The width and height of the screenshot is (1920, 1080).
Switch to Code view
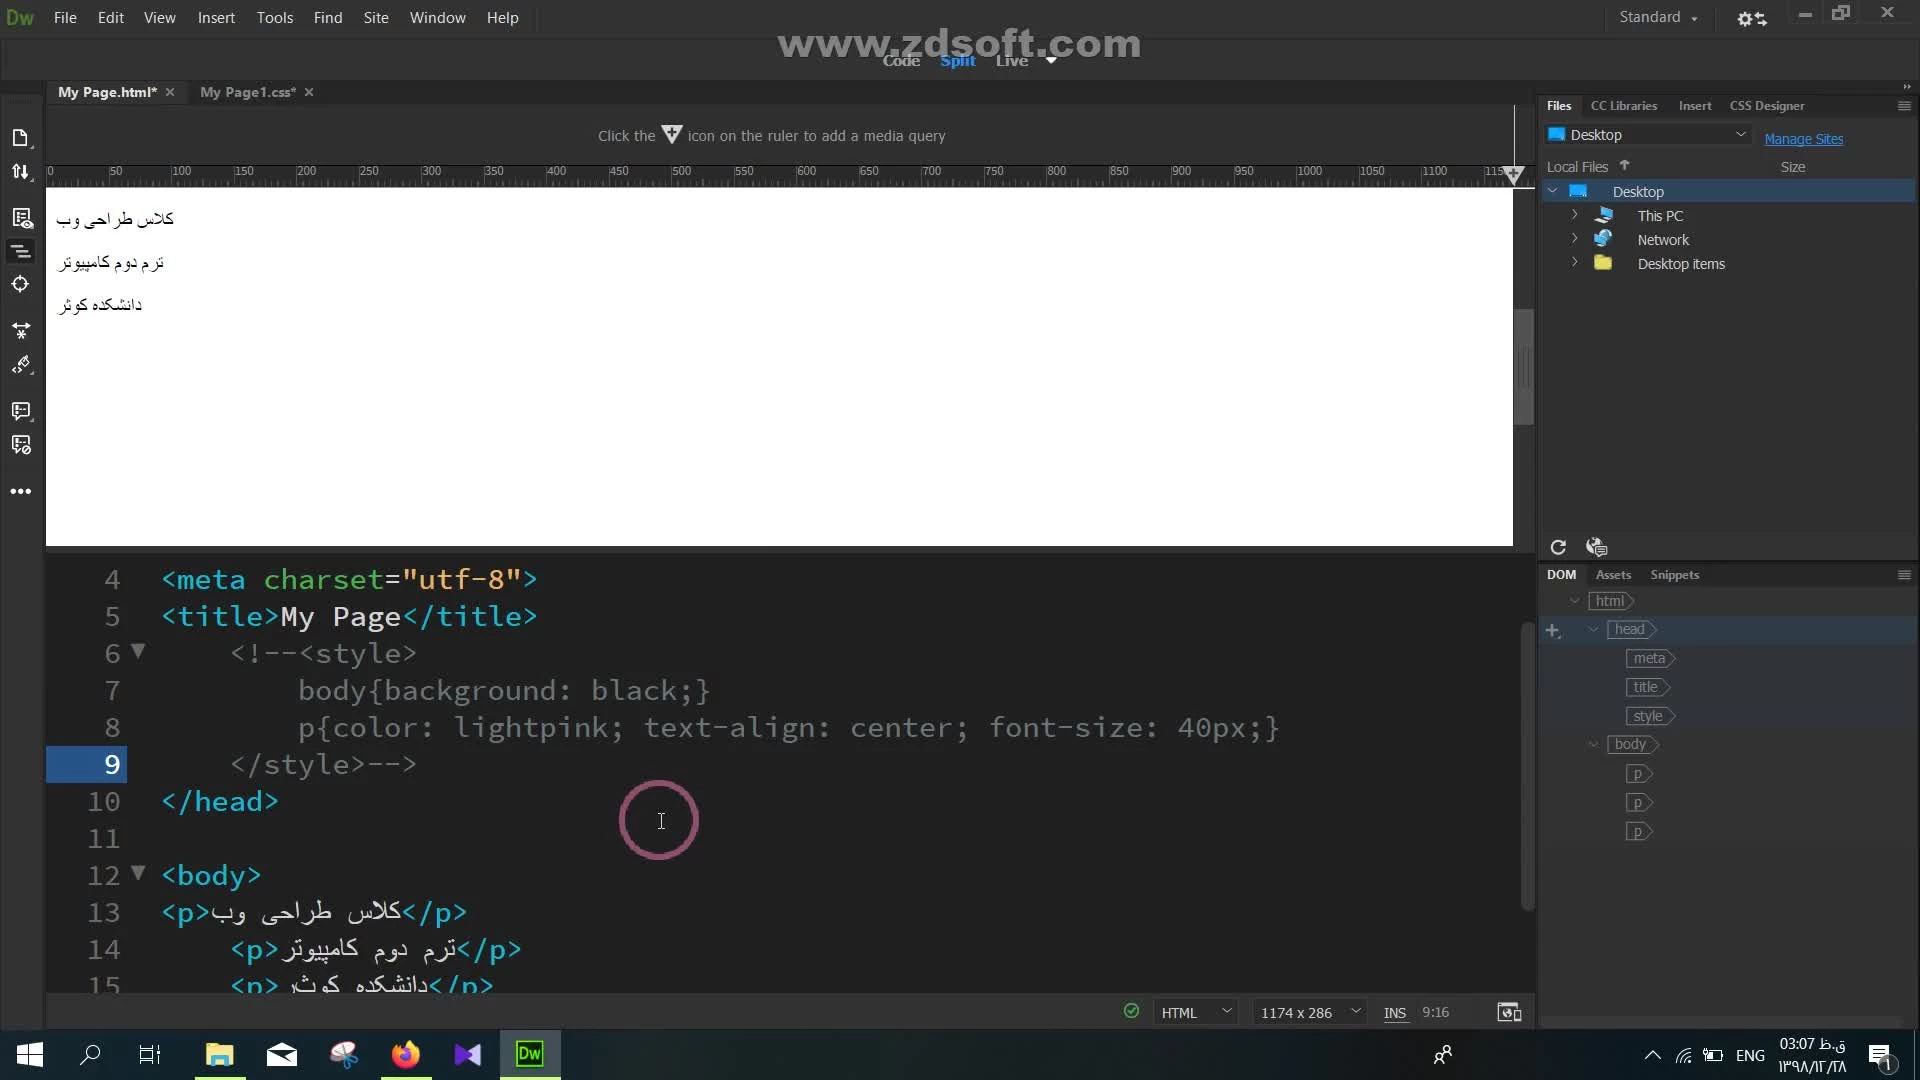point(901,61)
